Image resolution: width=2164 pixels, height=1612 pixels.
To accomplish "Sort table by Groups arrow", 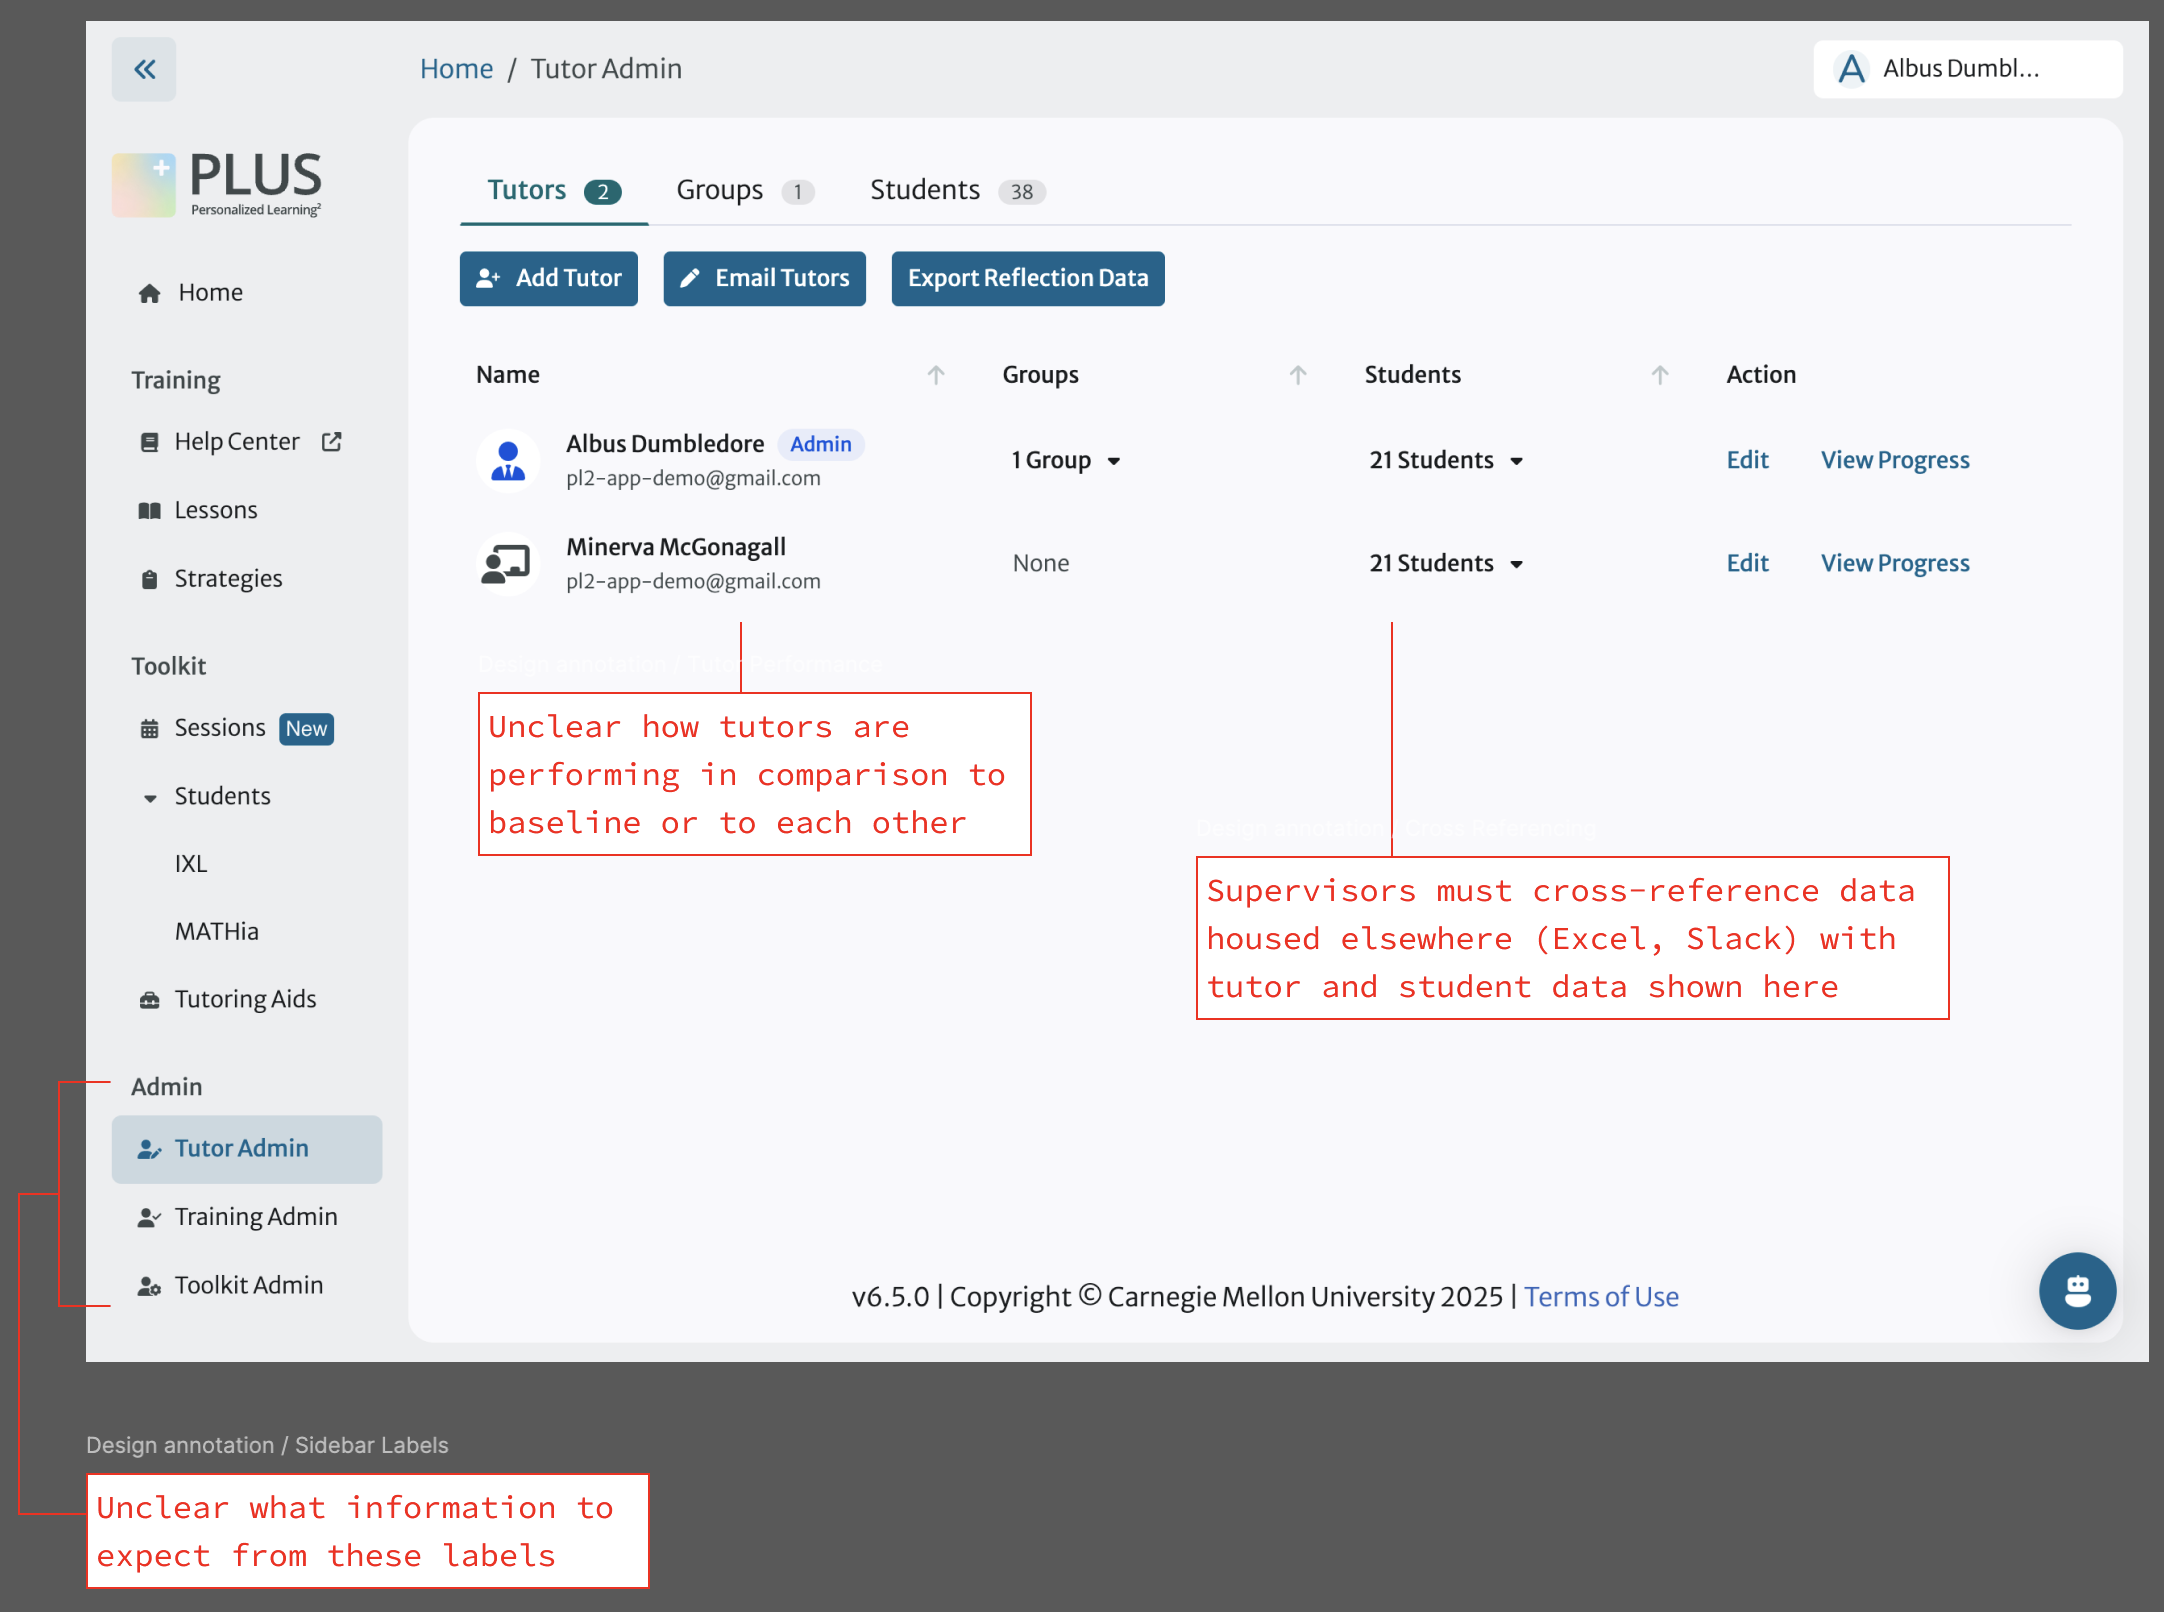I will 1298,375.
